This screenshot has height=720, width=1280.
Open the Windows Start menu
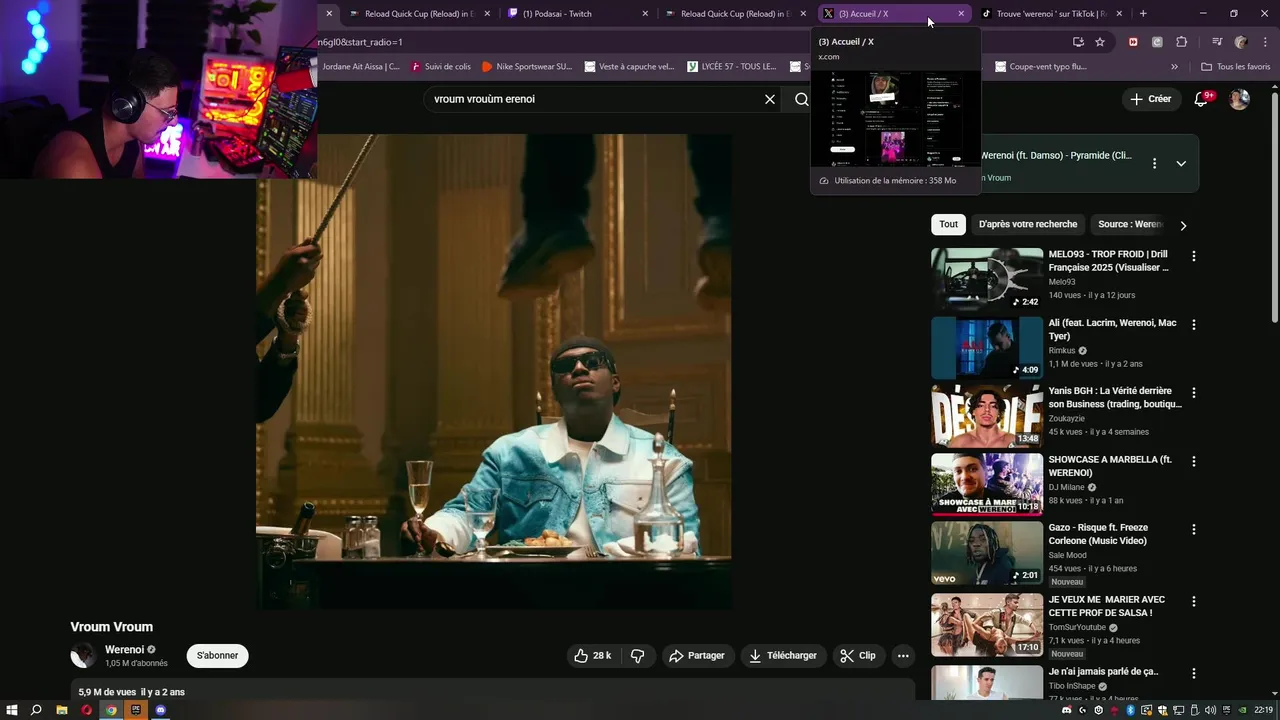point(12,710)
